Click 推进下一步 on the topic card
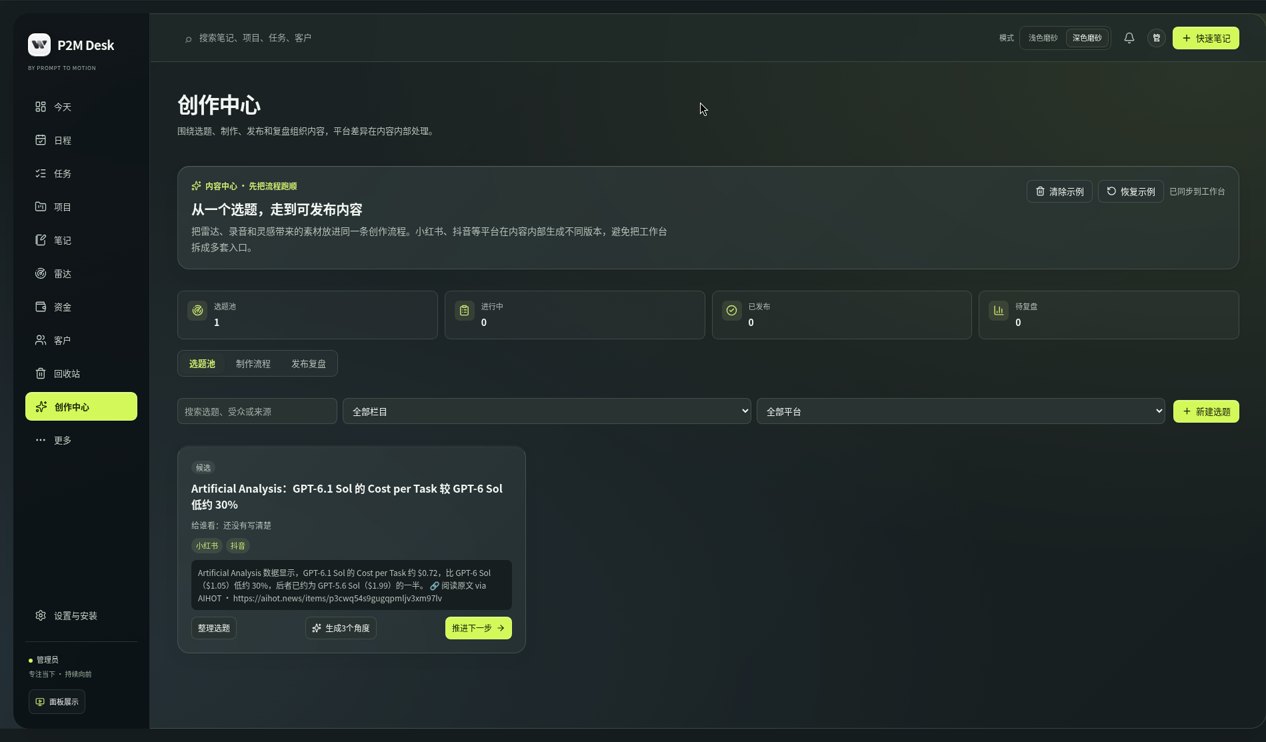 tap(478, 628)
